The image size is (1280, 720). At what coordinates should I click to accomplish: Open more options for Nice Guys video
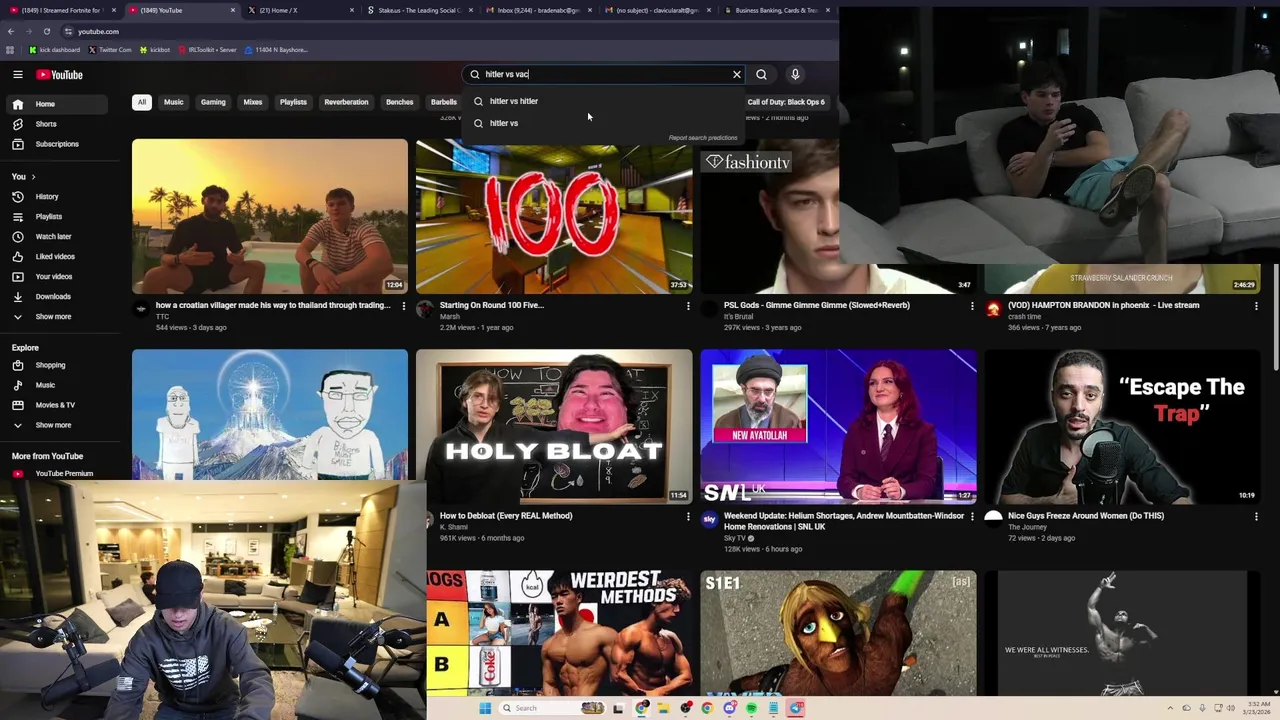pos(1256,517)
